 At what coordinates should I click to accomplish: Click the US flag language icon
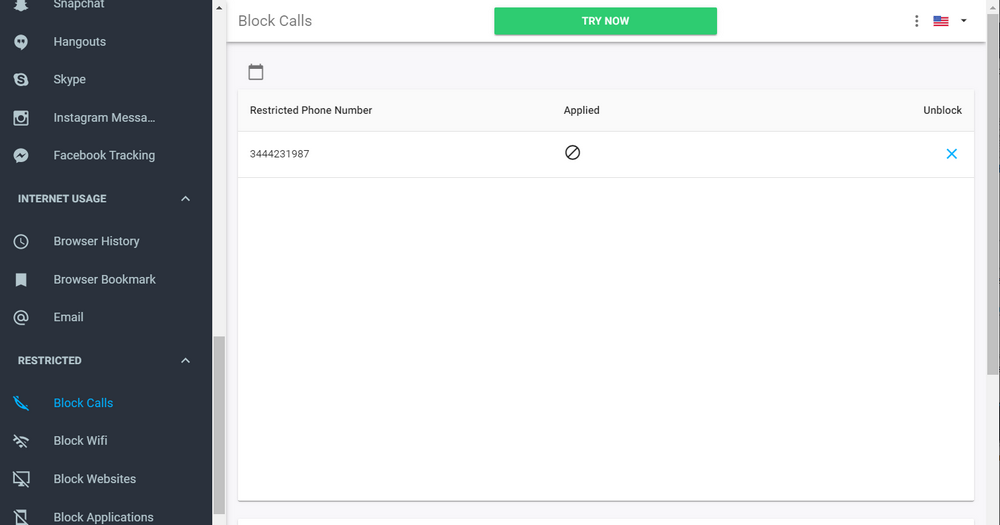pos(941,21)
